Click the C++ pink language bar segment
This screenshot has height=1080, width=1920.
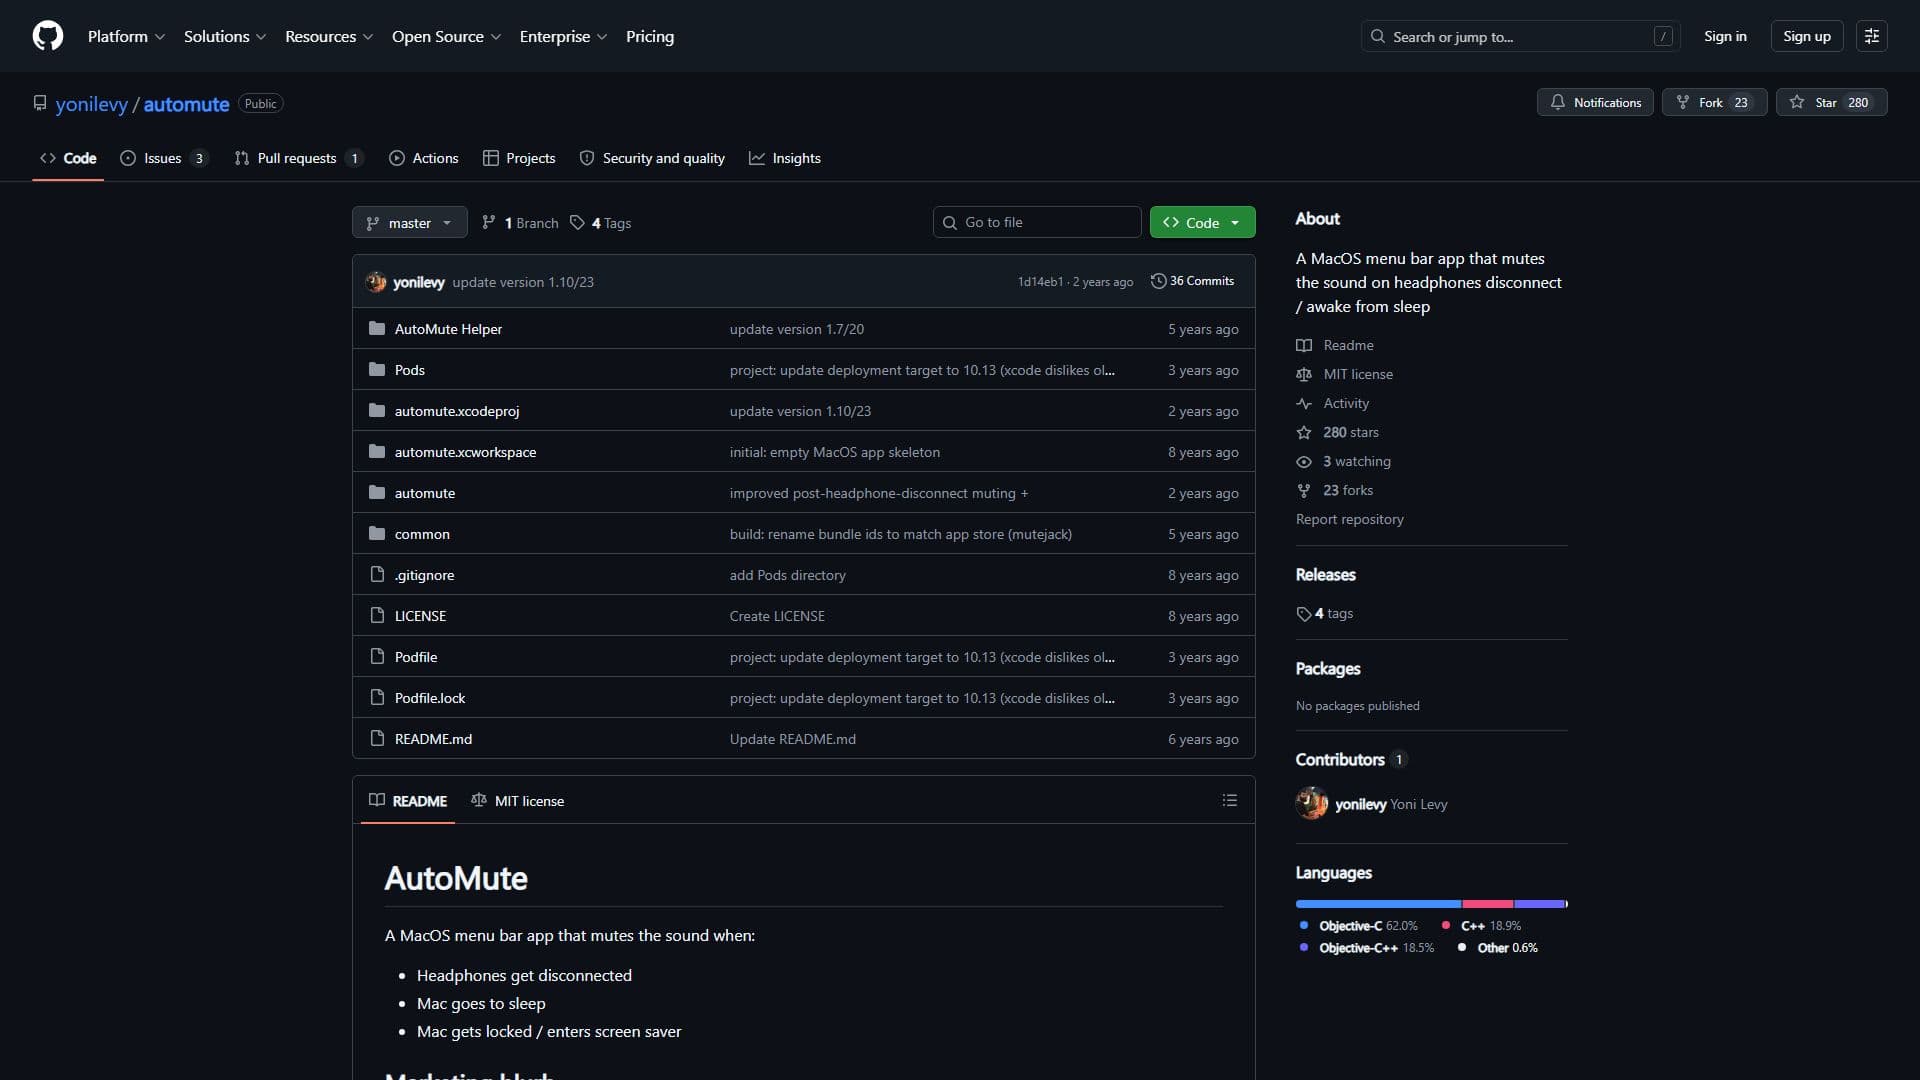pos(1487,904)
